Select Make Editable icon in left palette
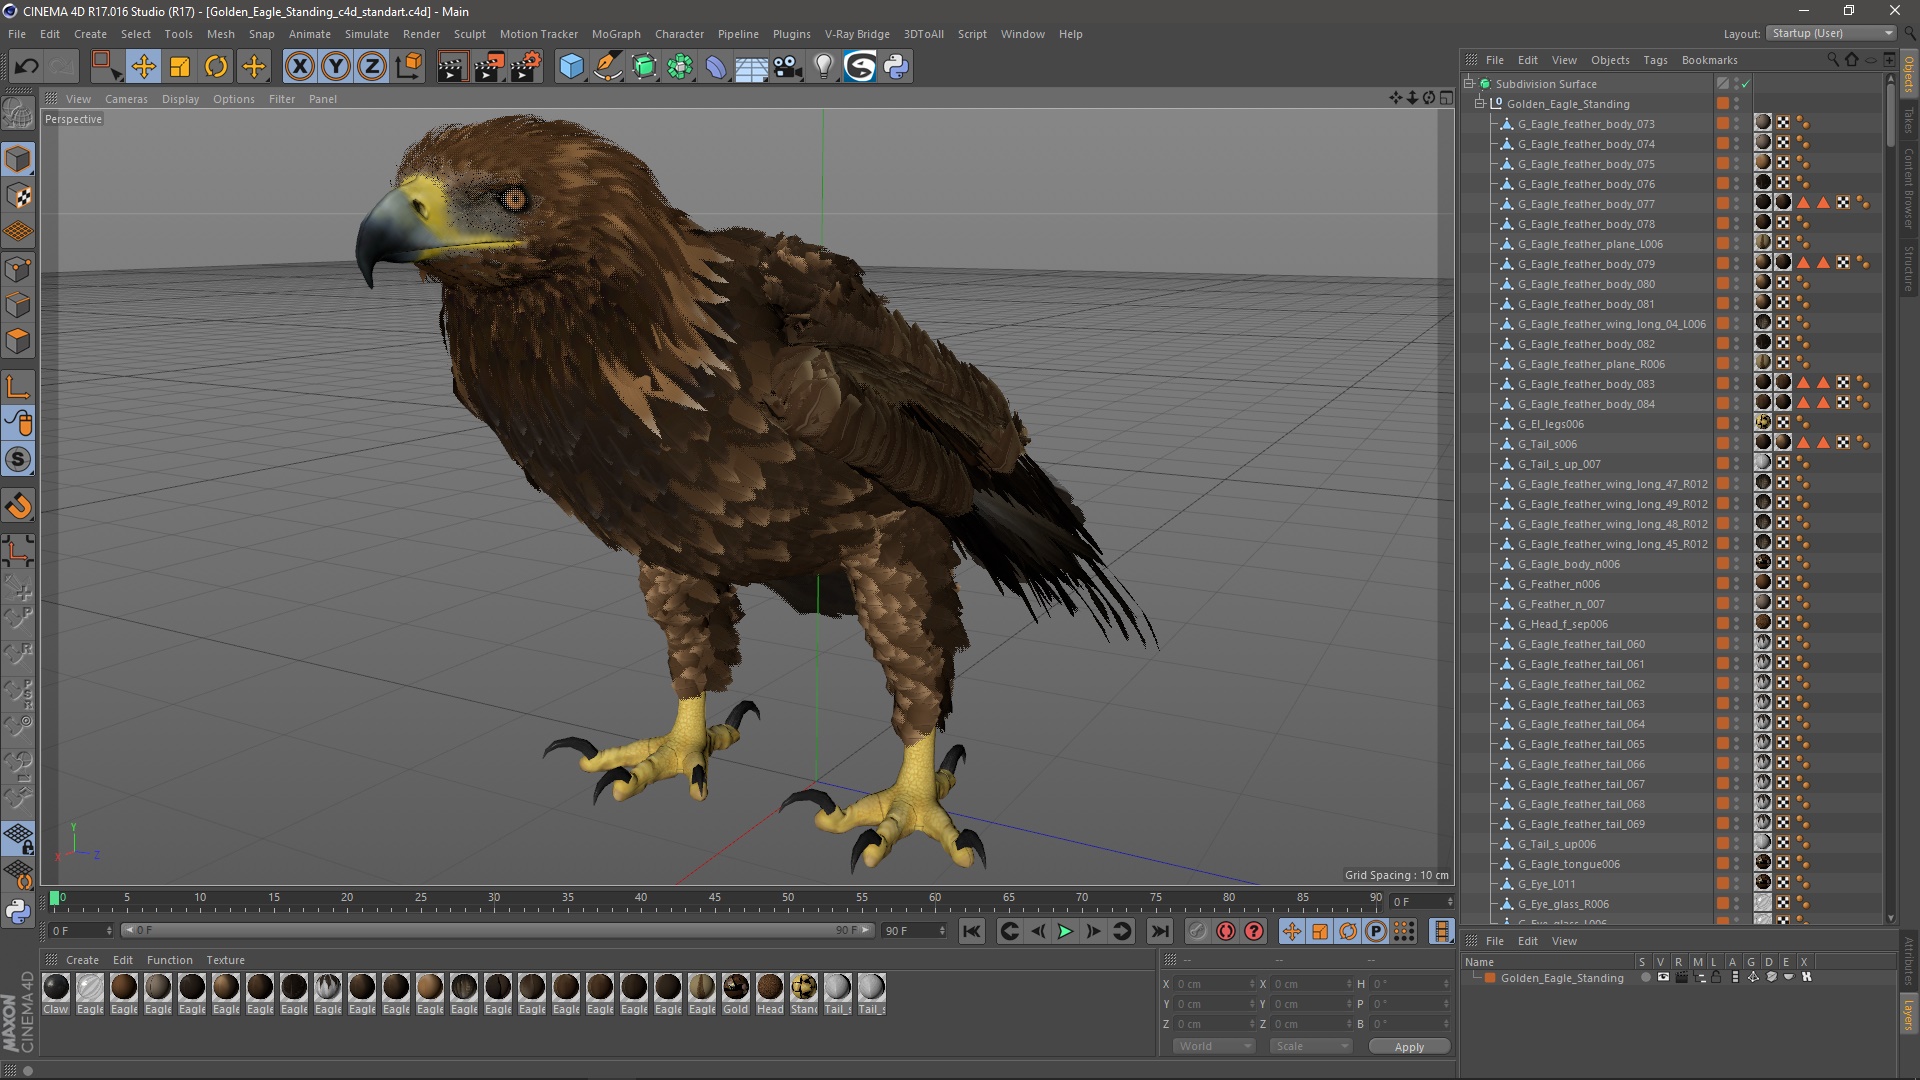The image size is (1920, 1080). pyautogui.click(x=18, y=114)
